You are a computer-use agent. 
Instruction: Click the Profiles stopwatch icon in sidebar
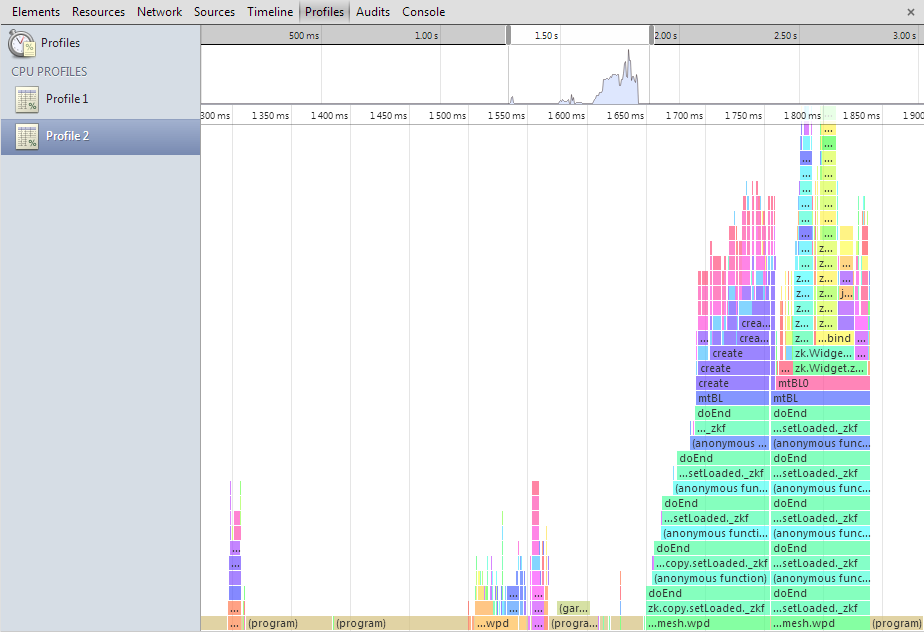(22, 44)
